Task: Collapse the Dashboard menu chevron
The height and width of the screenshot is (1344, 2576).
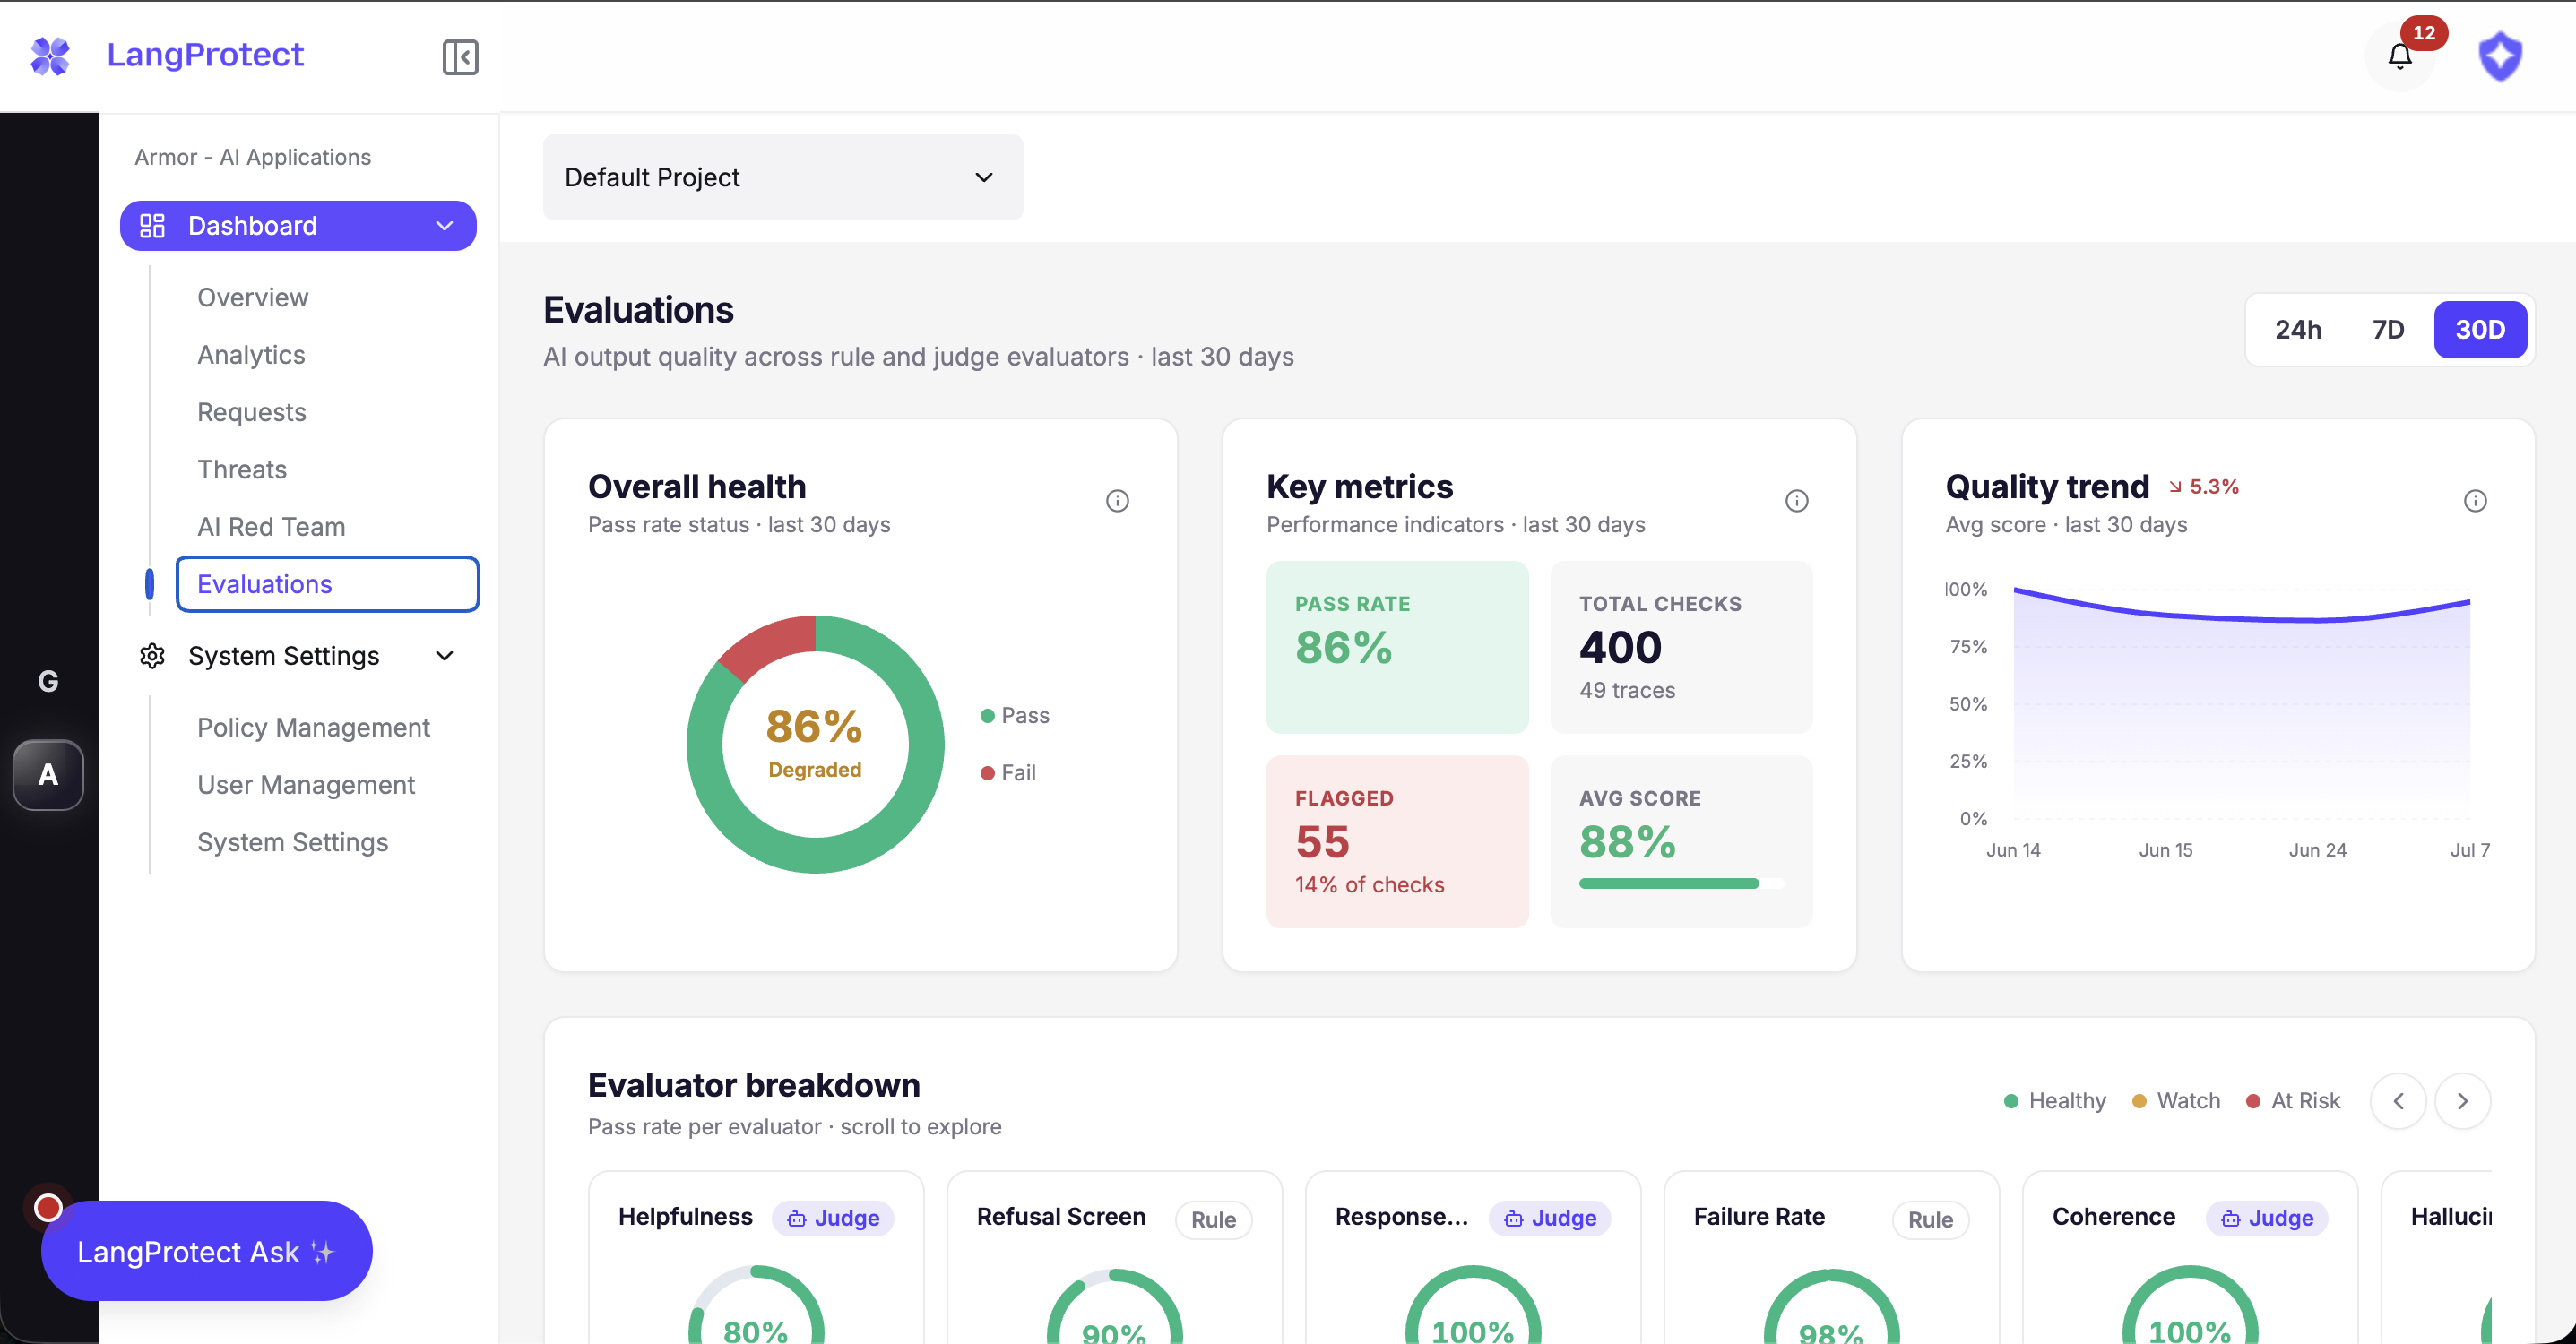Action: point(444,226)
